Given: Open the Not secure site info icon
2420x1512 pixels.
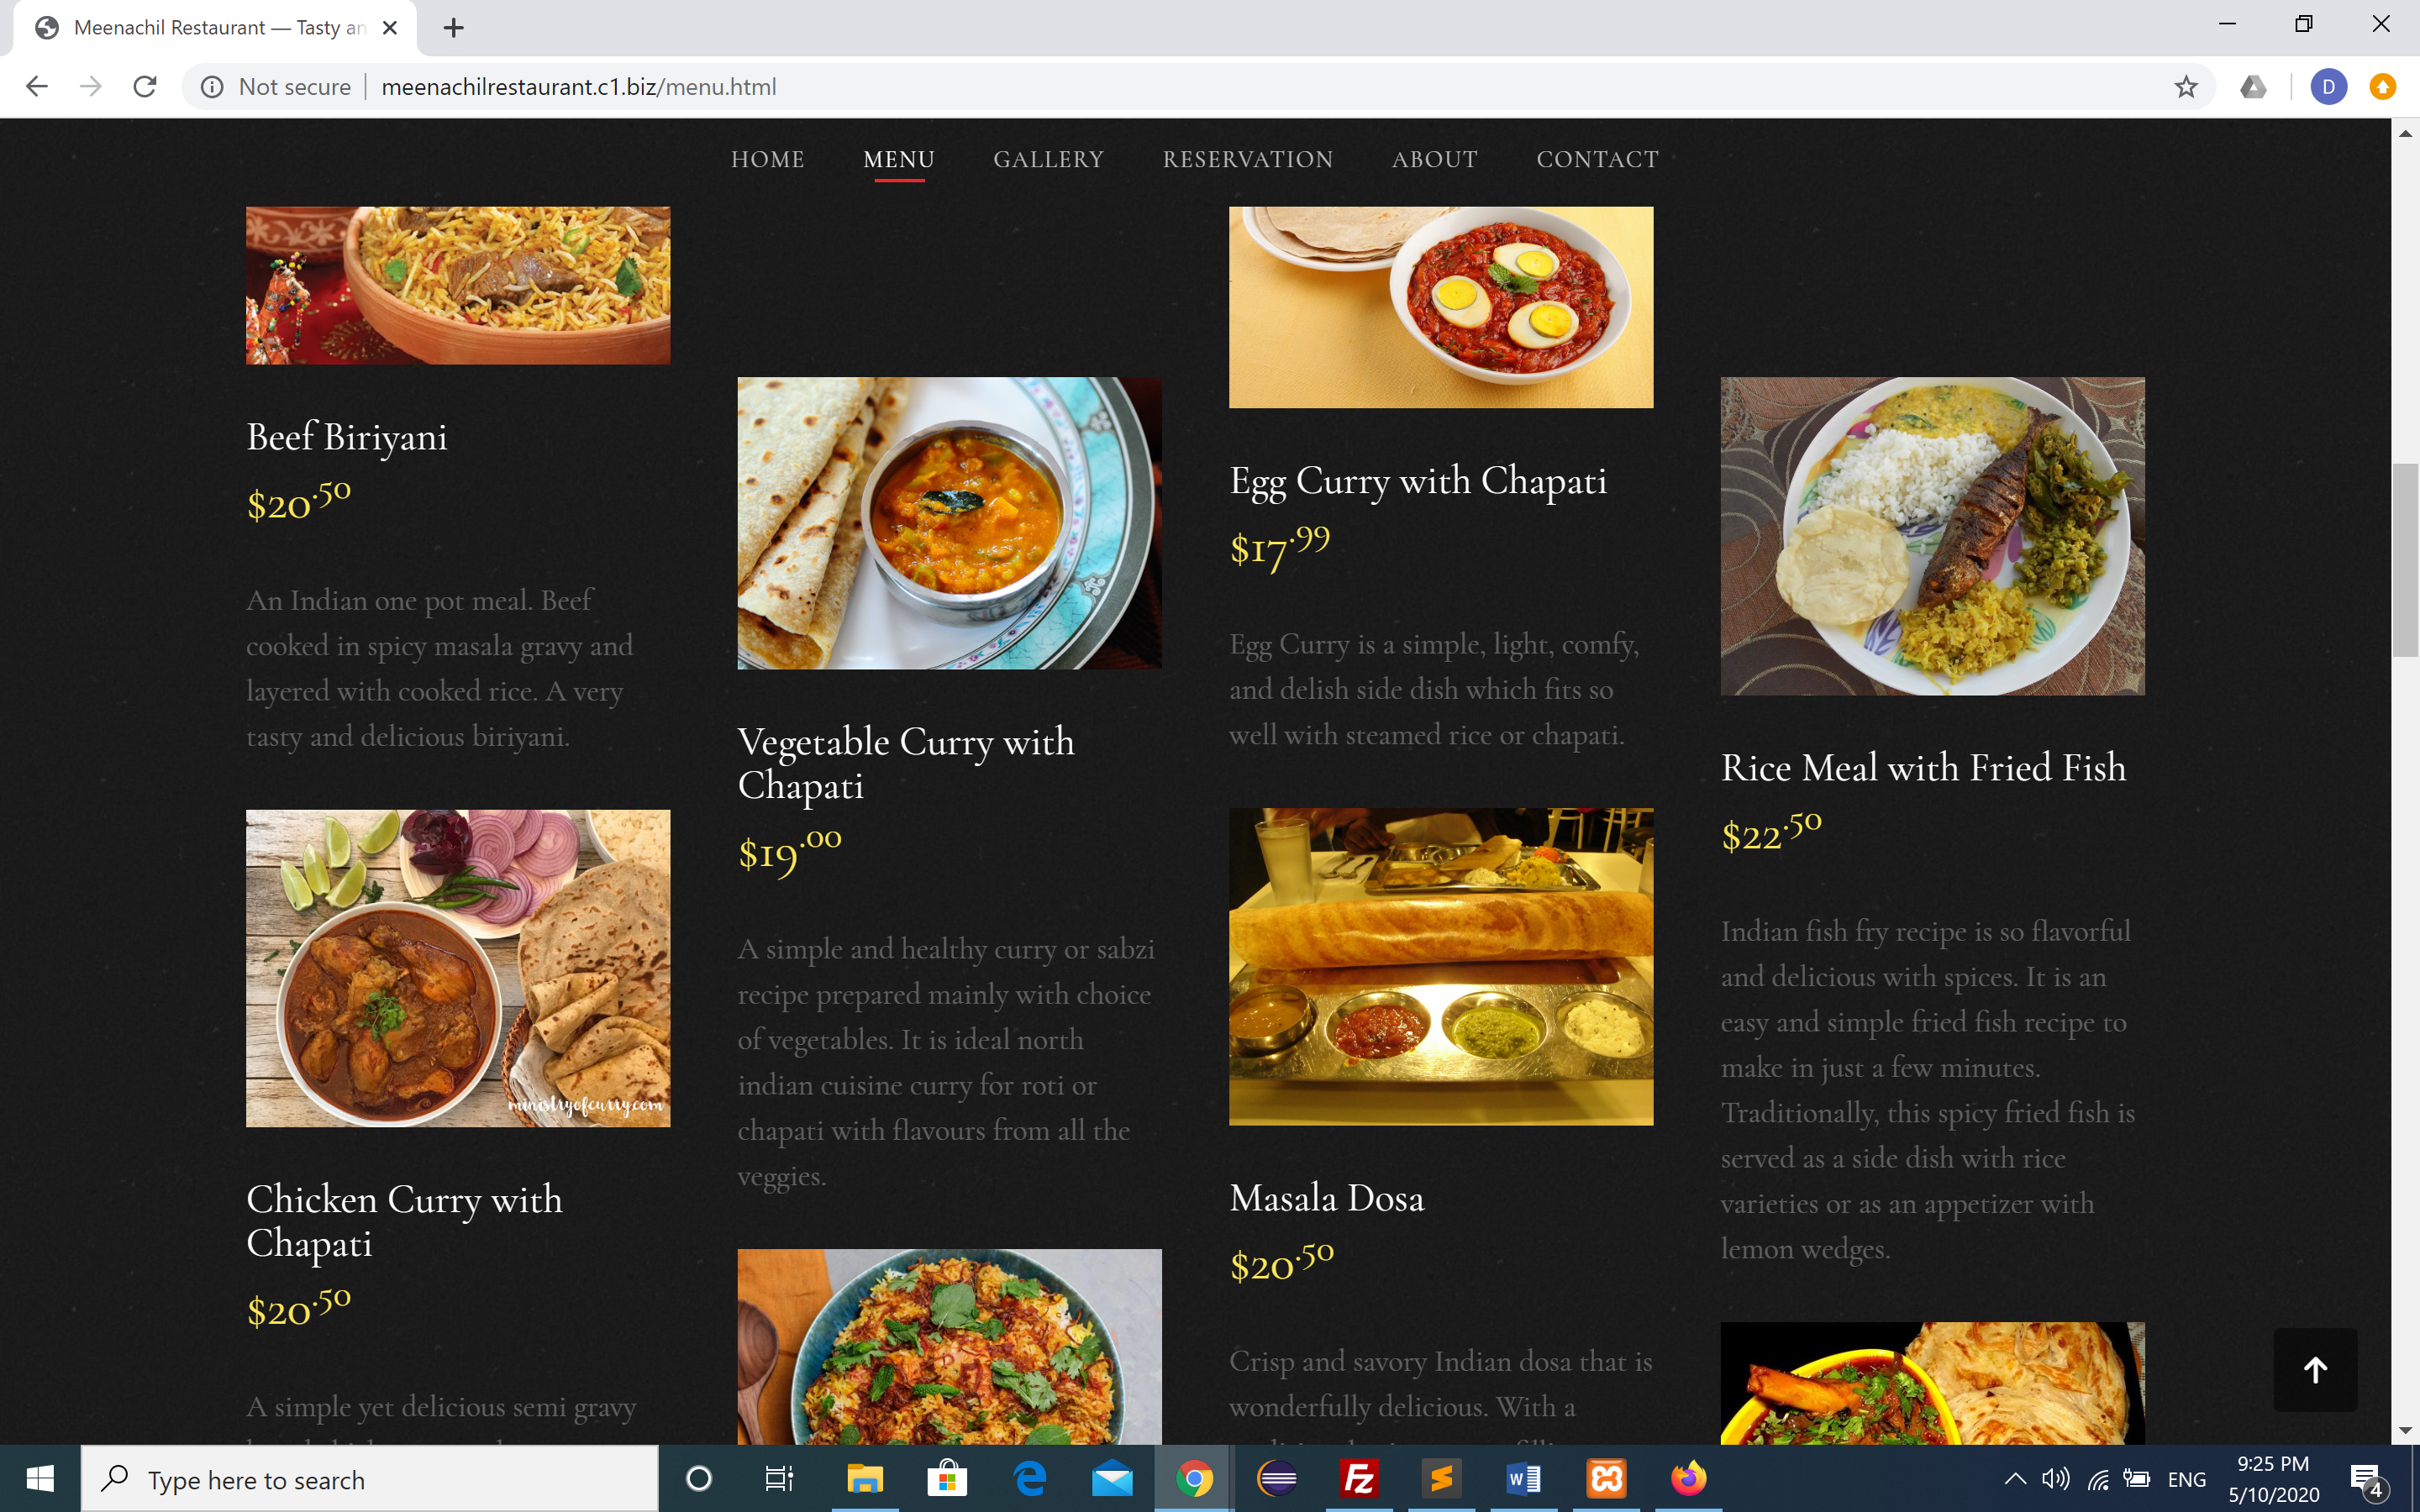Looking at the screenshot, I should point(212,87).
